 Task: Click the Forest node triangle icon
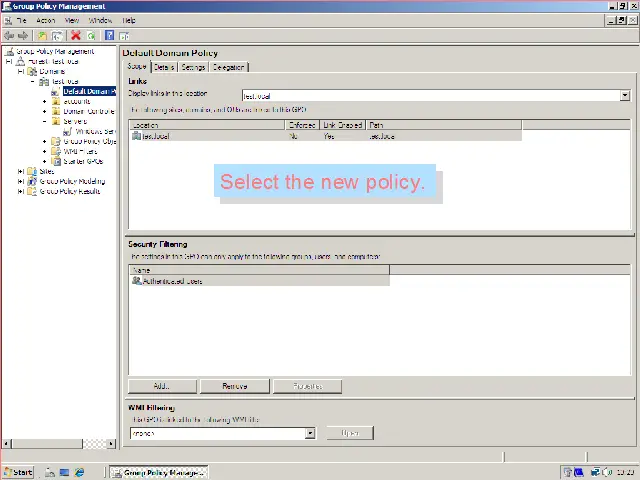pos(20,61)
